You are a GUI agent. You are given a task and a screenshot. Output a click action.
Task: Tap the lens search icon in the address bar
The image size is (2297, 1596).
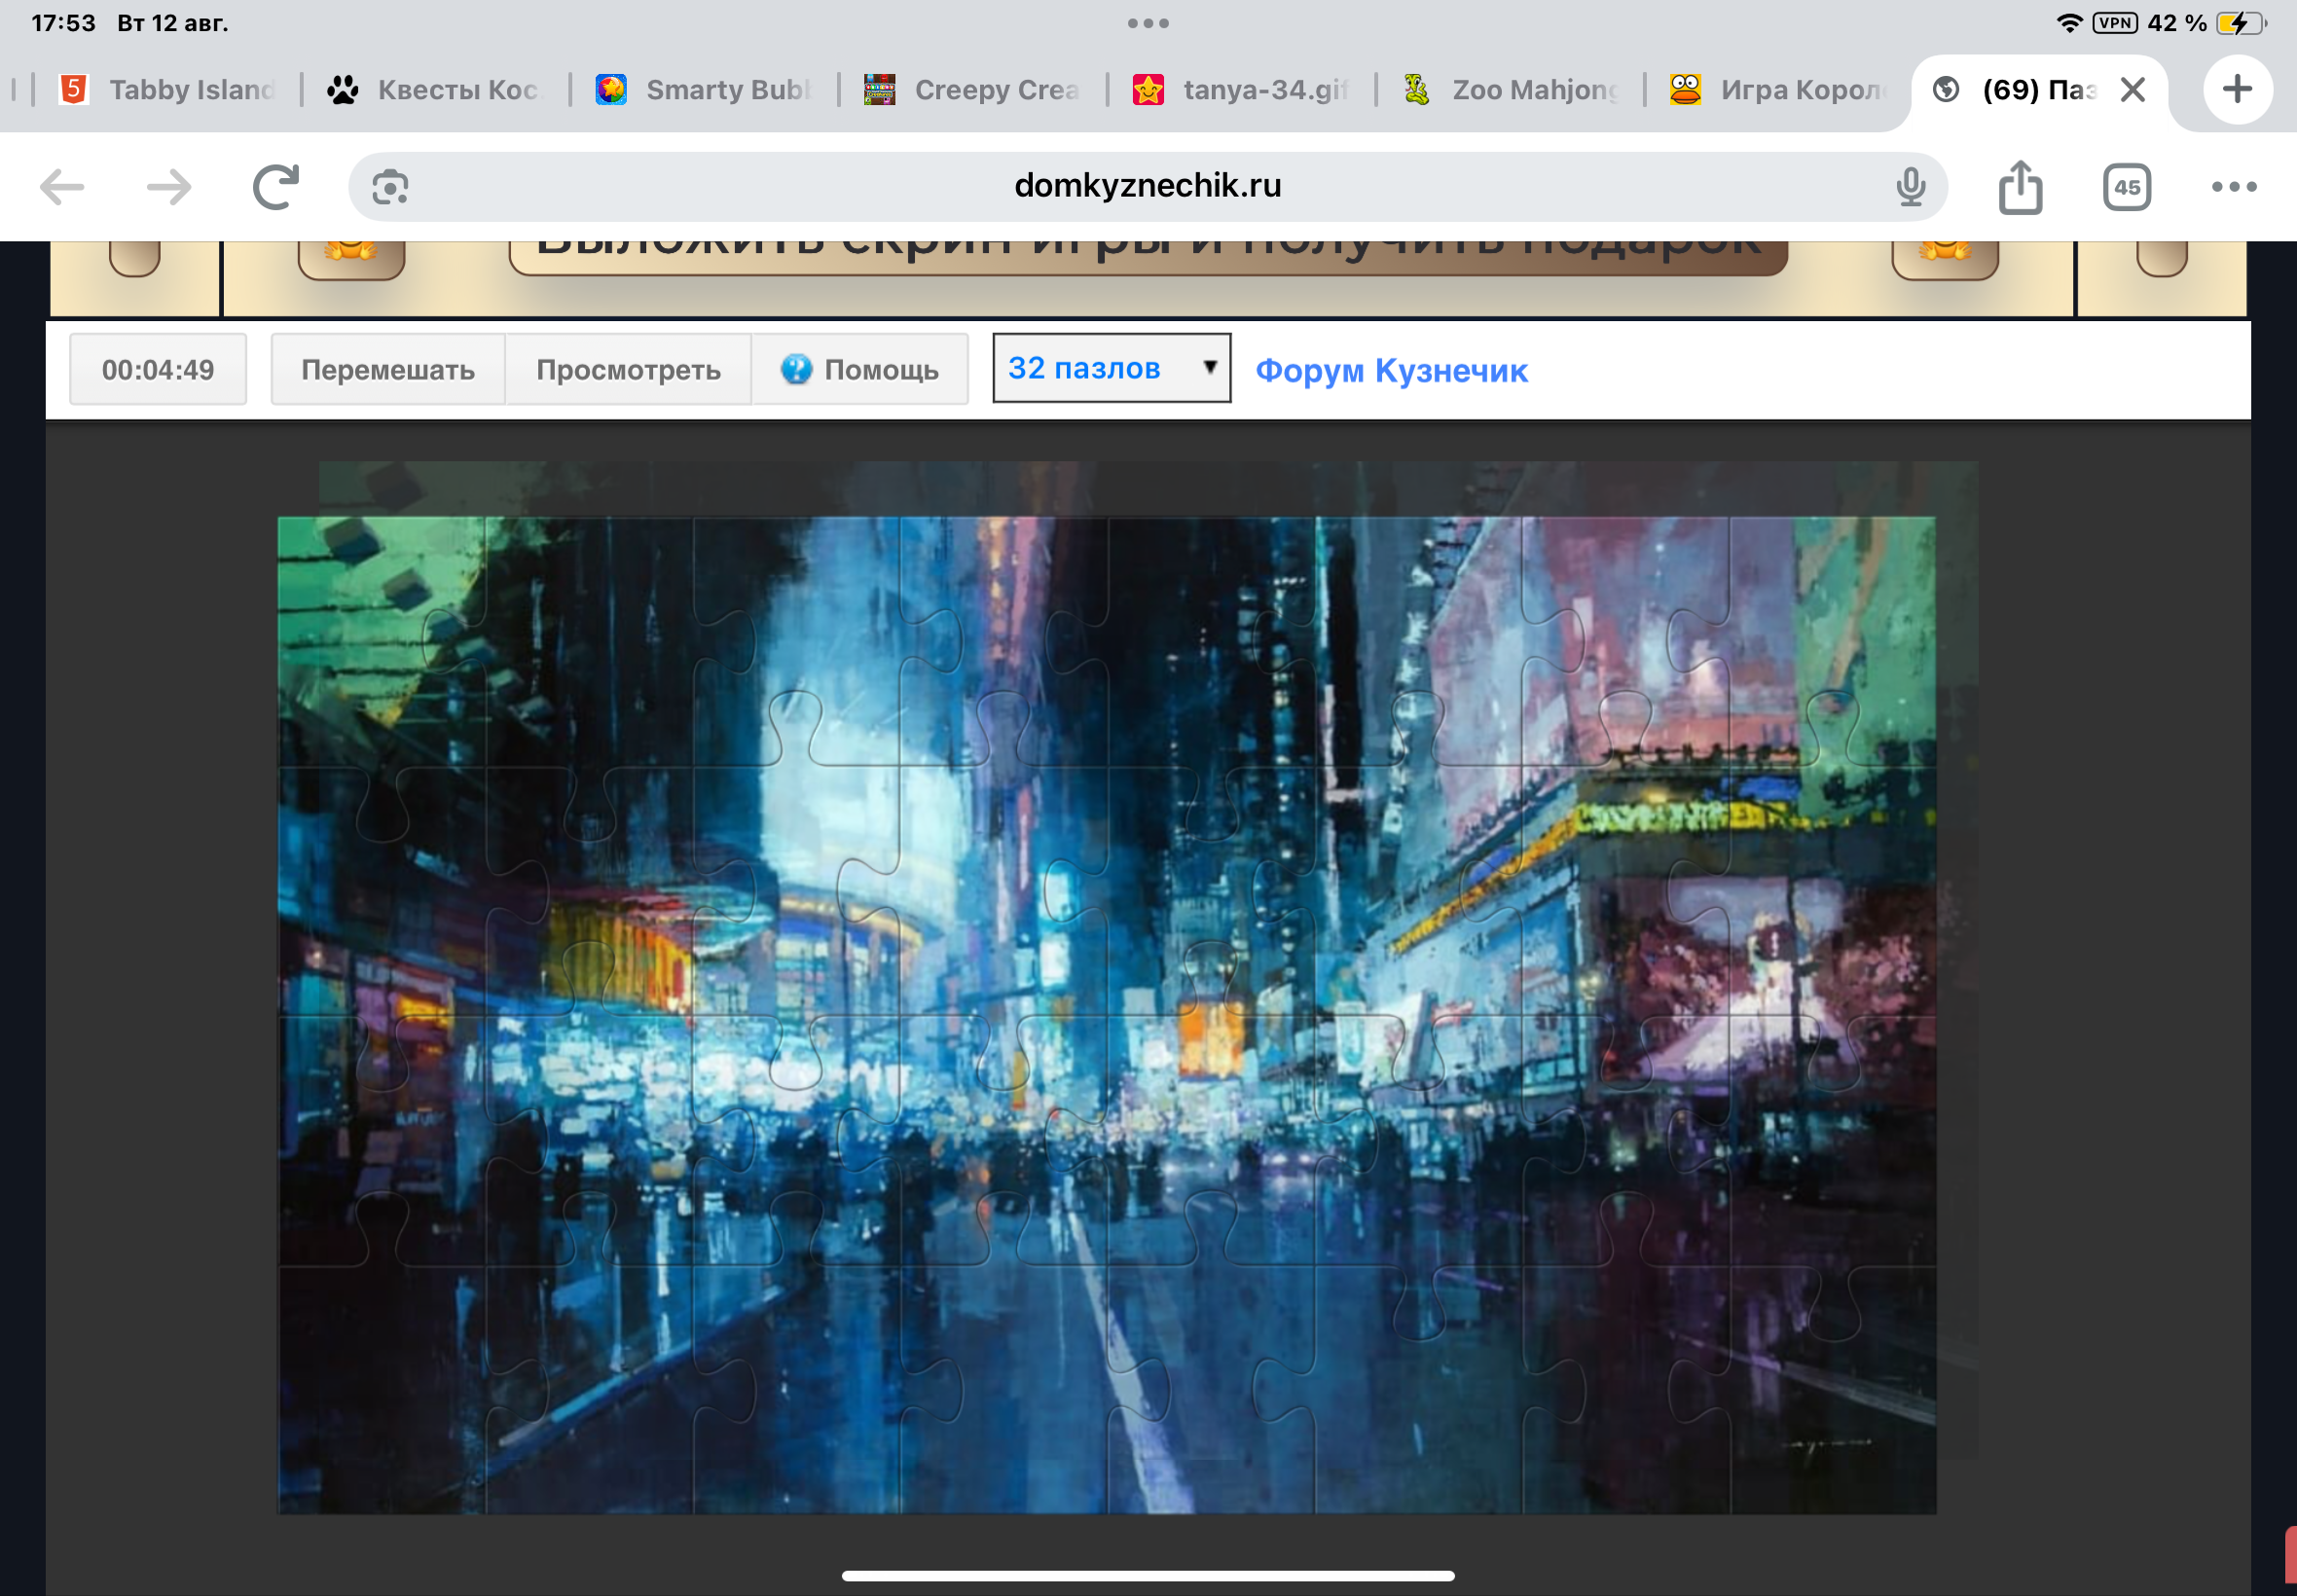pyautogui.click(x=390, y=187)
